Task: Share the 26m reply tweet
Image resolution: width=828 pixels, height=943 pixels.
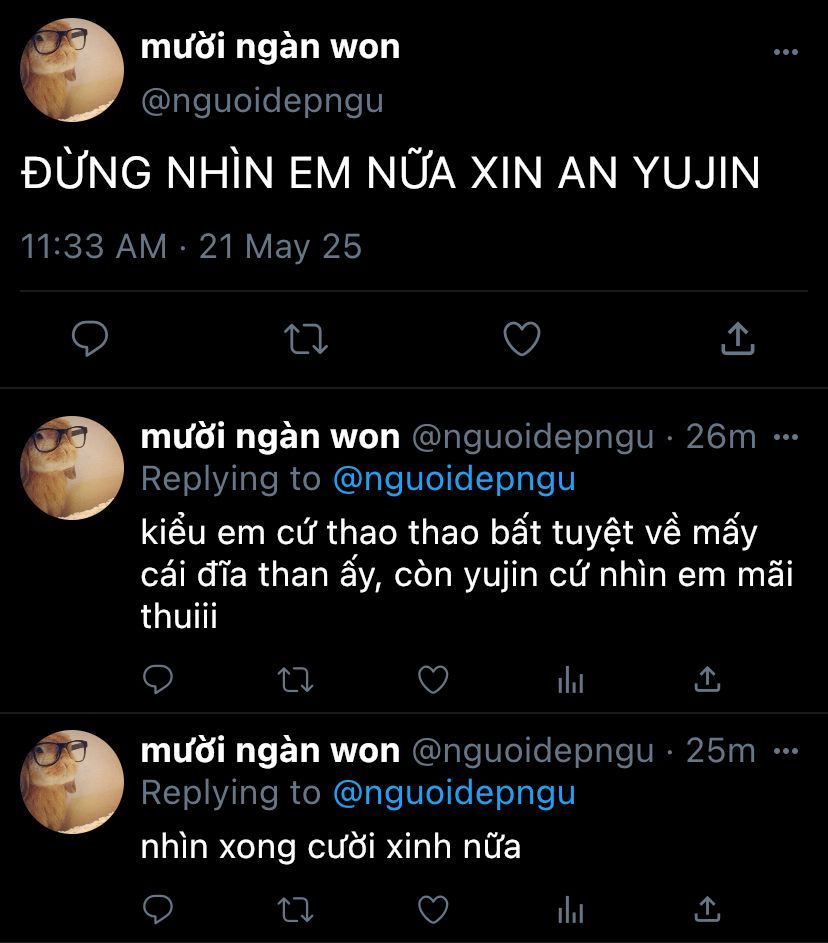Action: pyautogui.click(x=707, y=680)
